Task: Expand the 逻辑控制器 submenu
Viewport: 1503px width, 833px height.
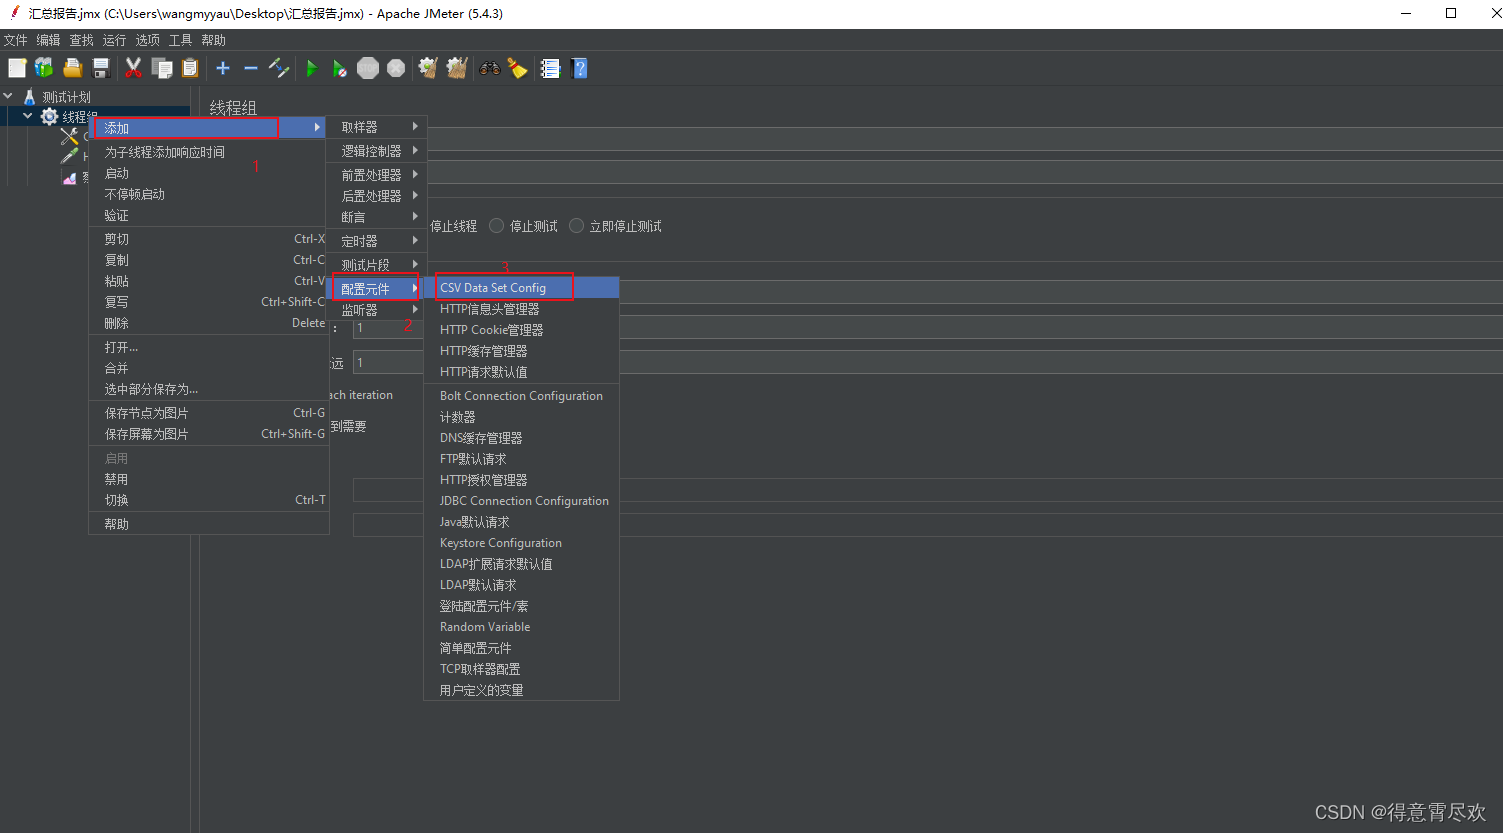Action: tap(378, 151)
